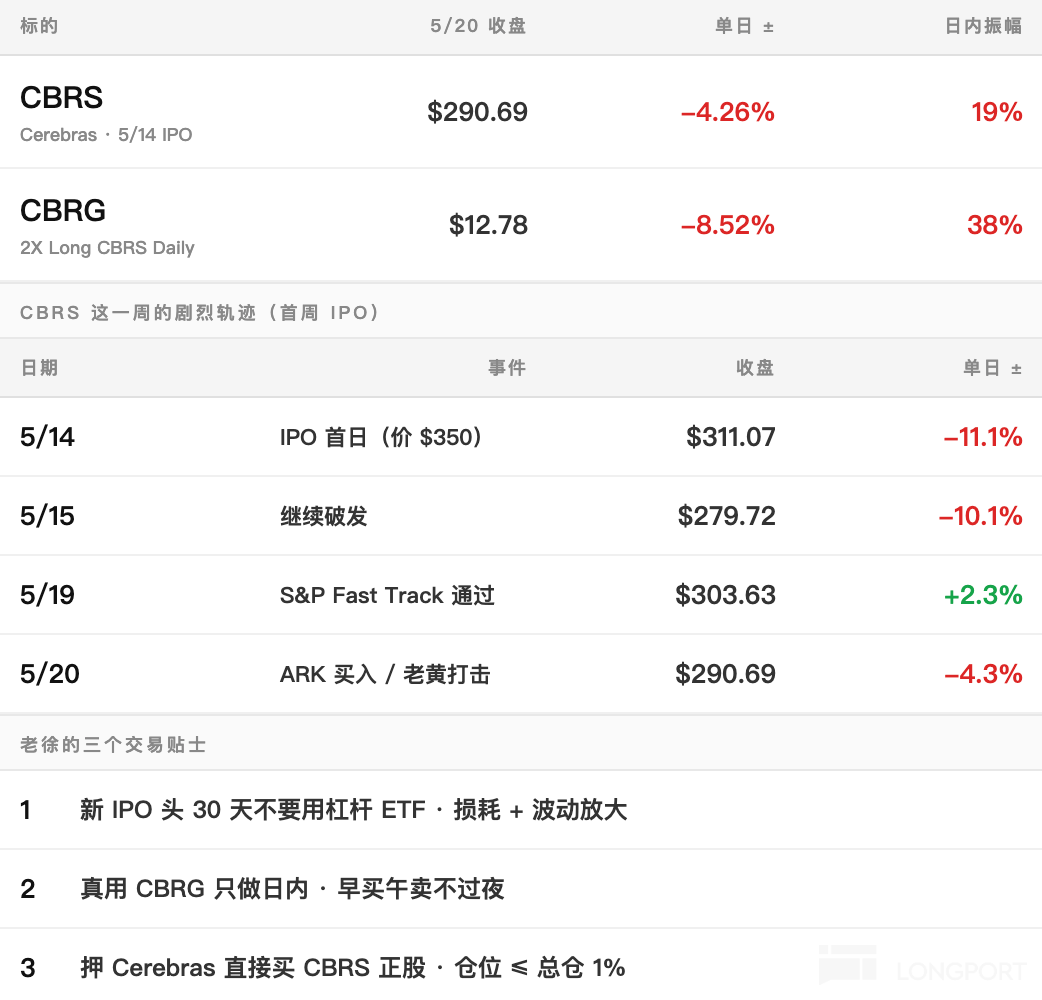This screenshot has height=1000, width=1042.
Task: Click the 5/14 date cell
Action: coord(47,437)
